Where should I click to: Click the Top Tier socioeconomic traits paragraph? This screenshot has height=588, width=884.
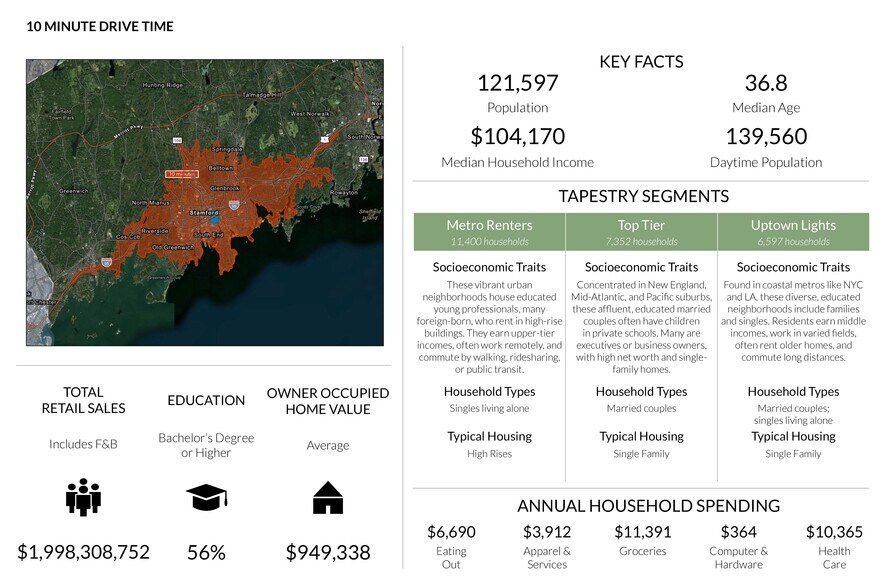pos(641,327)
